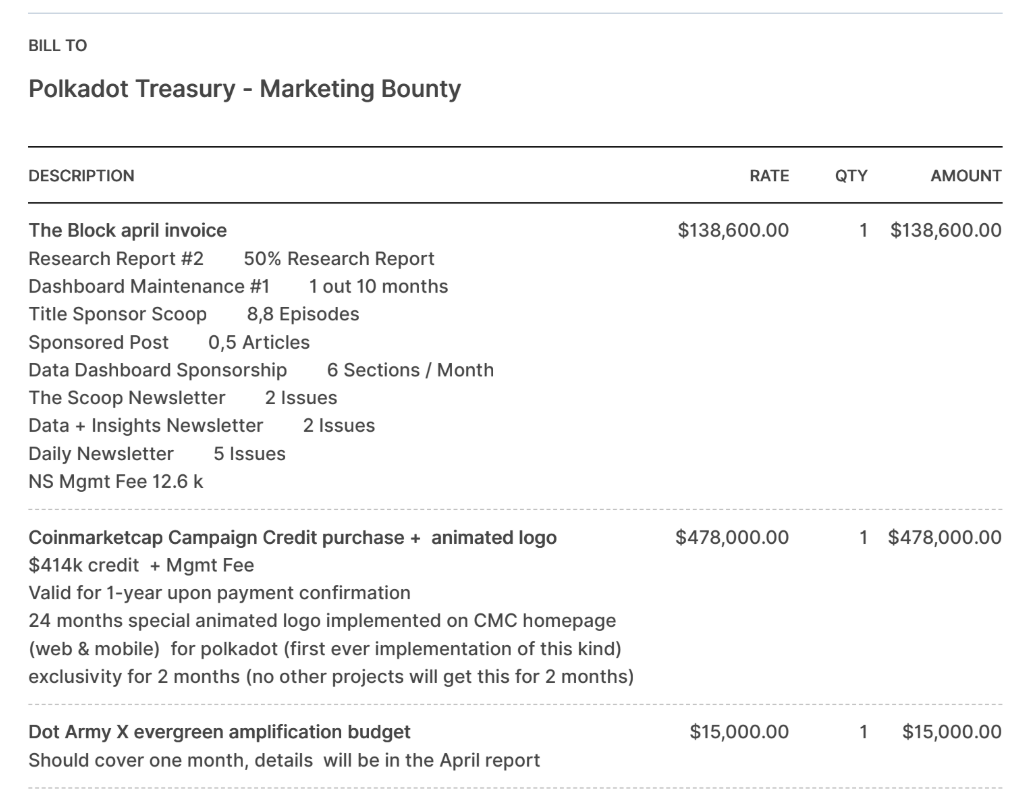The image size is (1030, 792).
Task: Select the $478,000.00 amount value
Action: (945, 537)
